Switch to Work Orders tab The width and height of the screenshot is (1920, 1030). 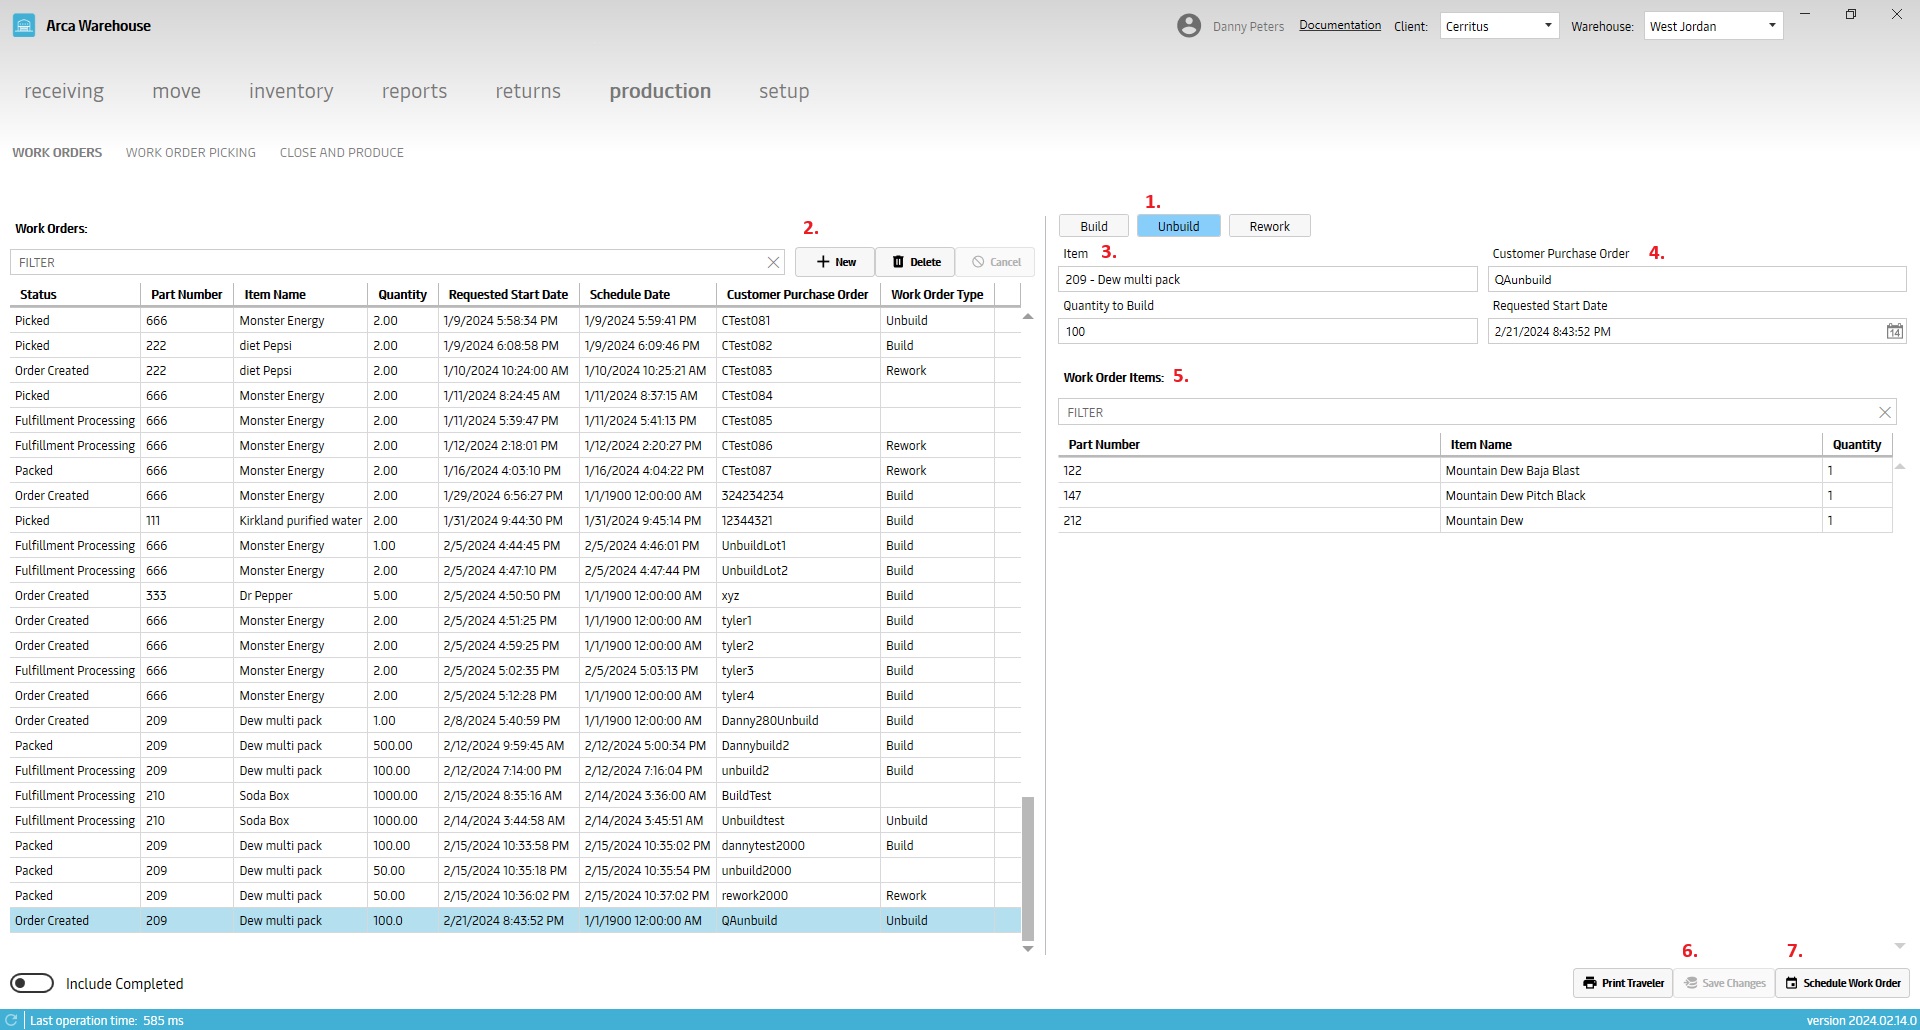[57, 153]
